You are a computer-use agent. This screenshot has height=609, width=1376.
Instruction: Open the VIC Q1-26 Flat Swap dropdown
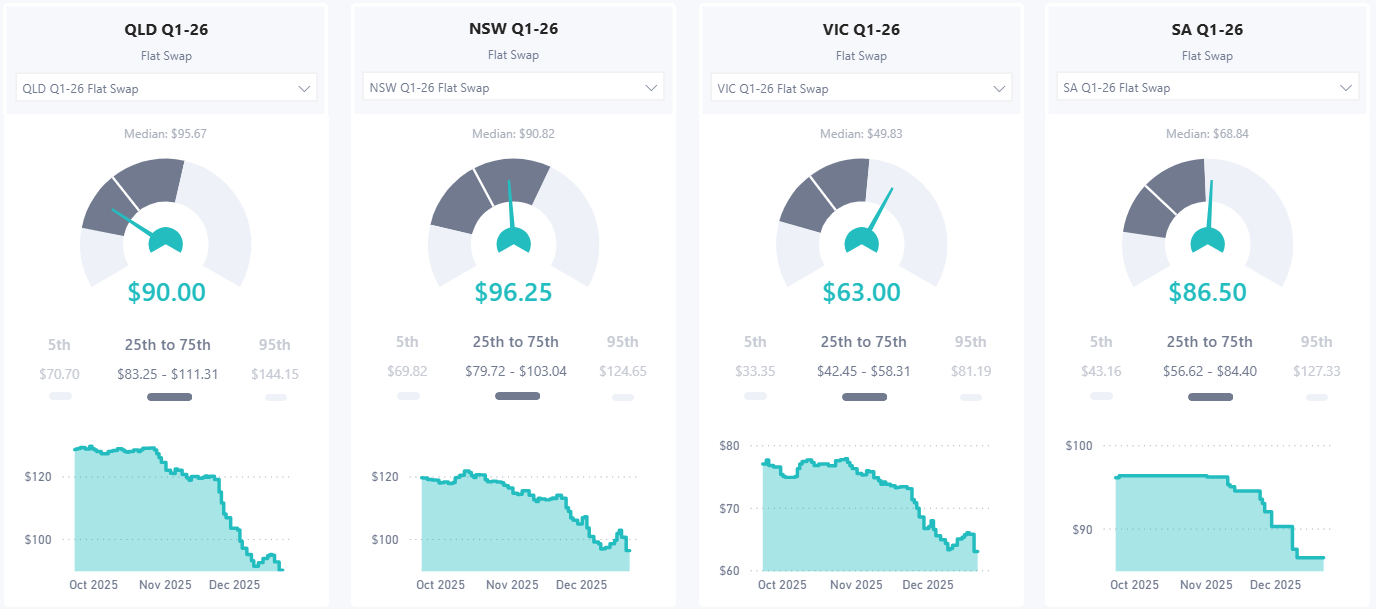pos(861,88)
